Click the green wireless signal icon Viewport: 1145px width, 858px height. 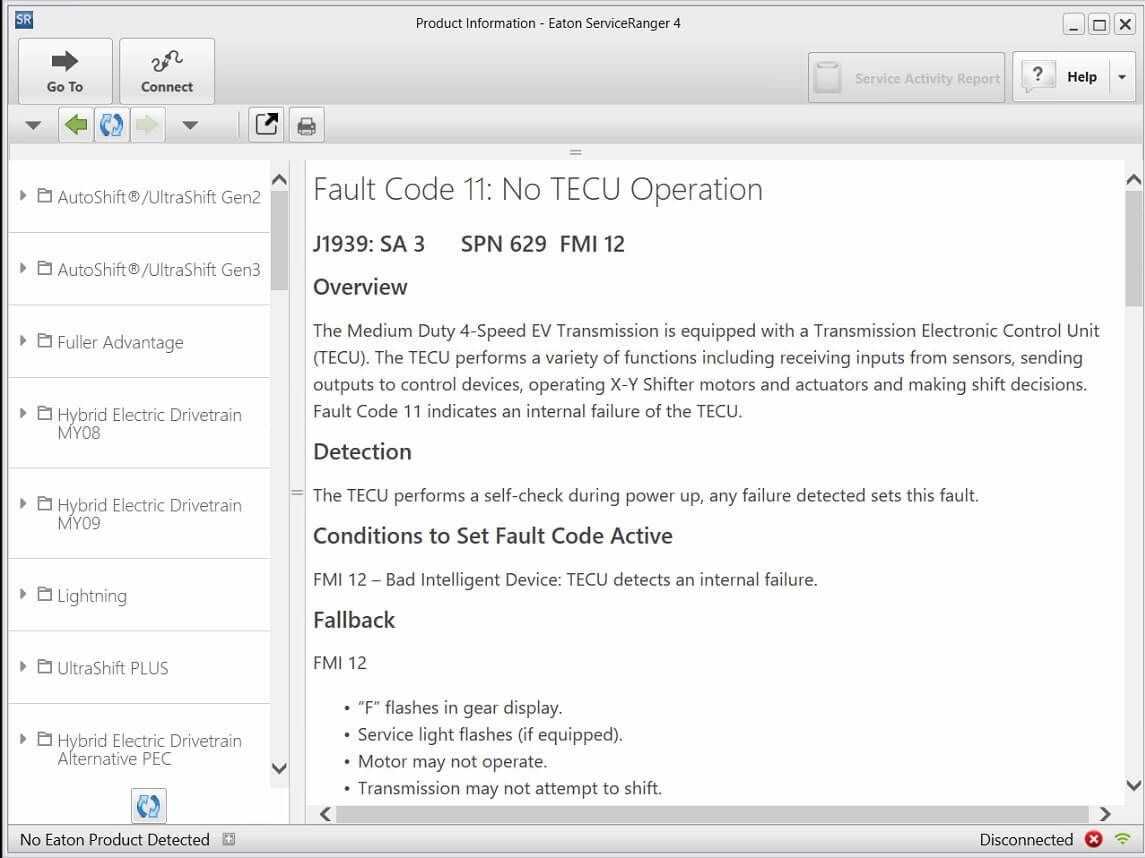coord(1123,840)
